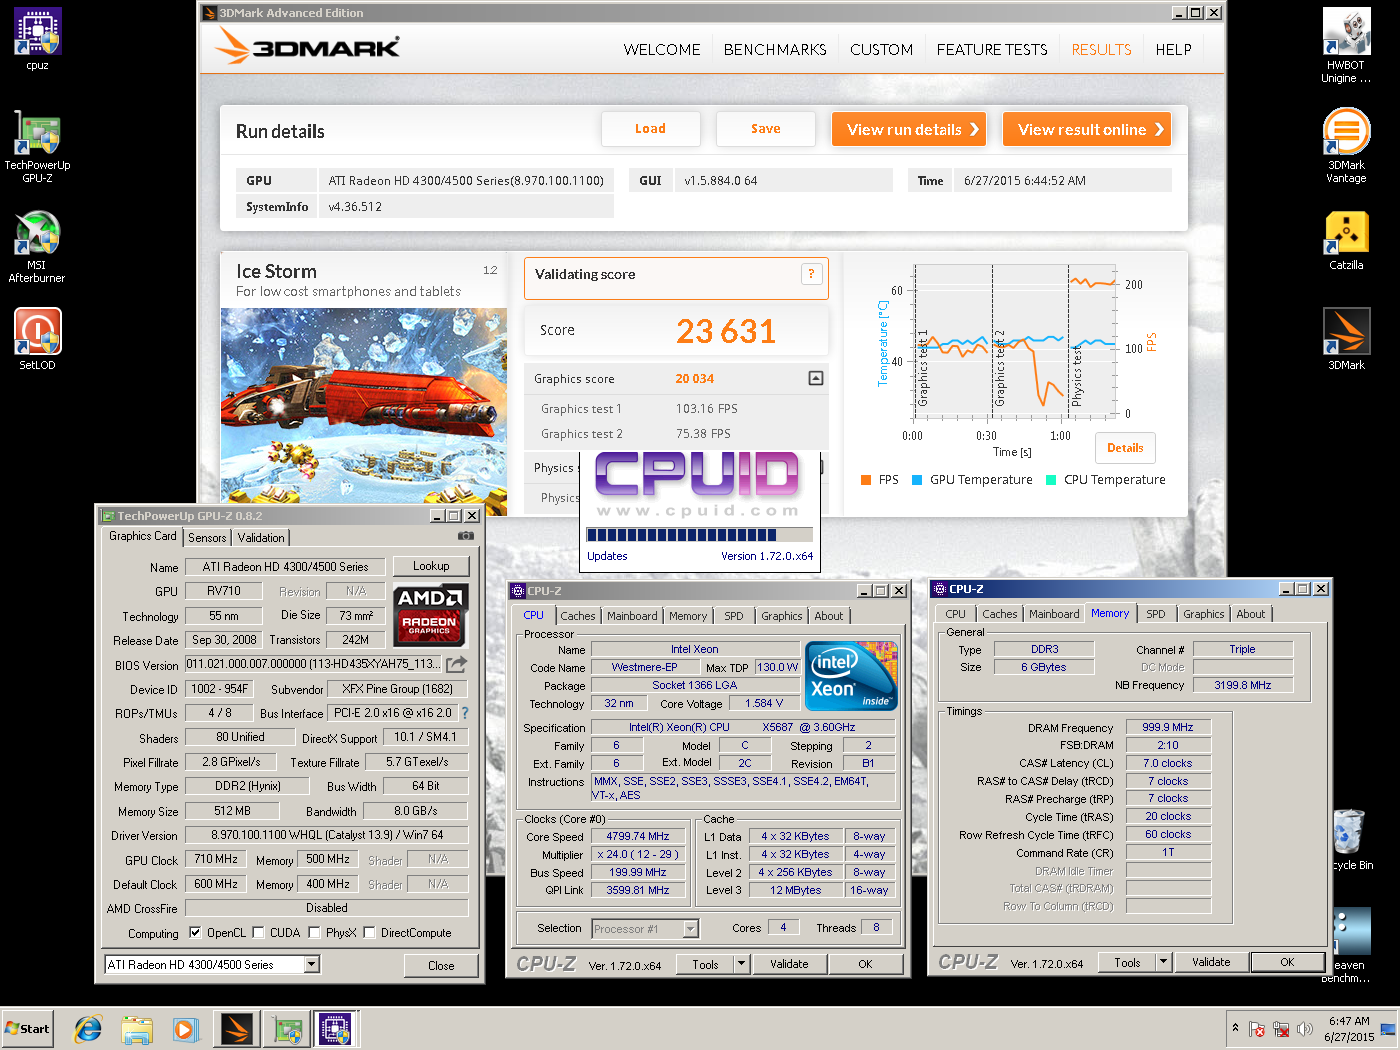Launch MSI Afterburner desktop icon
This screenshot has height=1050, width=1400.
pyautogui.click(x=37, y=246)
